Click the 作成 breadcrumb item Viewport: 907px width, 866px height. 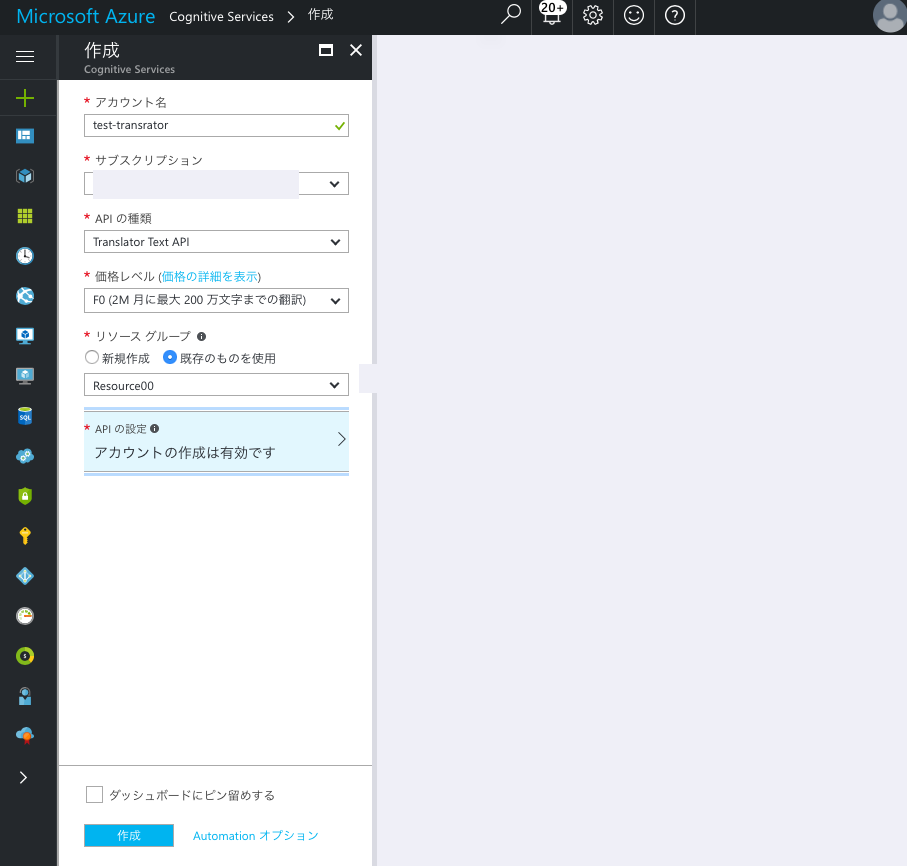coord(320,14)
